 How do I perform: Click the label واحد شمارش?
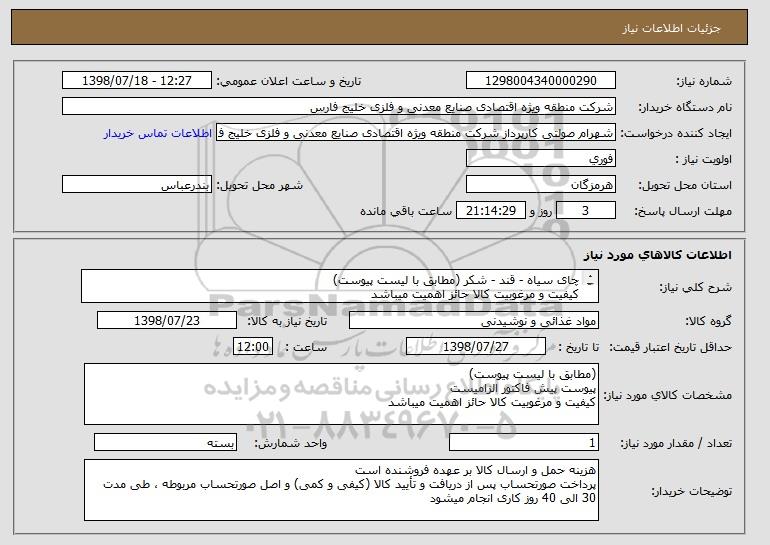click(x=291, y=443)
